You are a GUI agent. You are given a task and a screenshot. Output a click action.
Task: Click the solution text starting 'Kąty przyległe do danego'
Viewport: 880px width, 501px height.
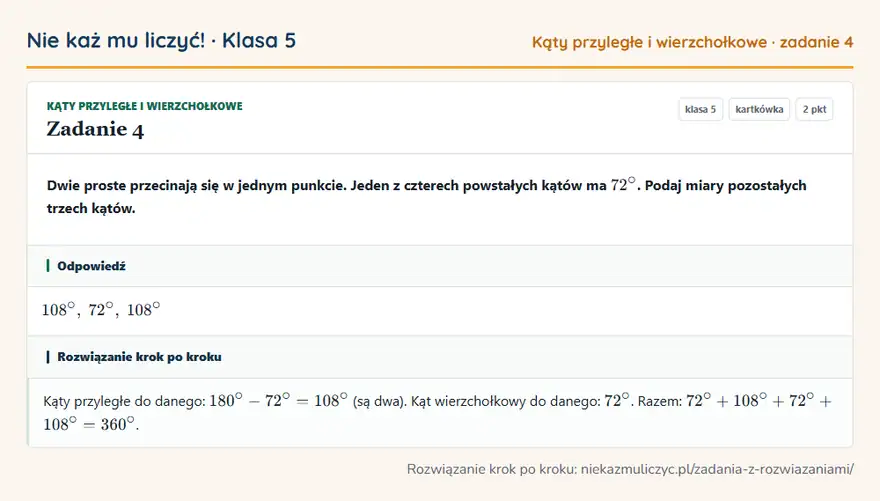438,412
